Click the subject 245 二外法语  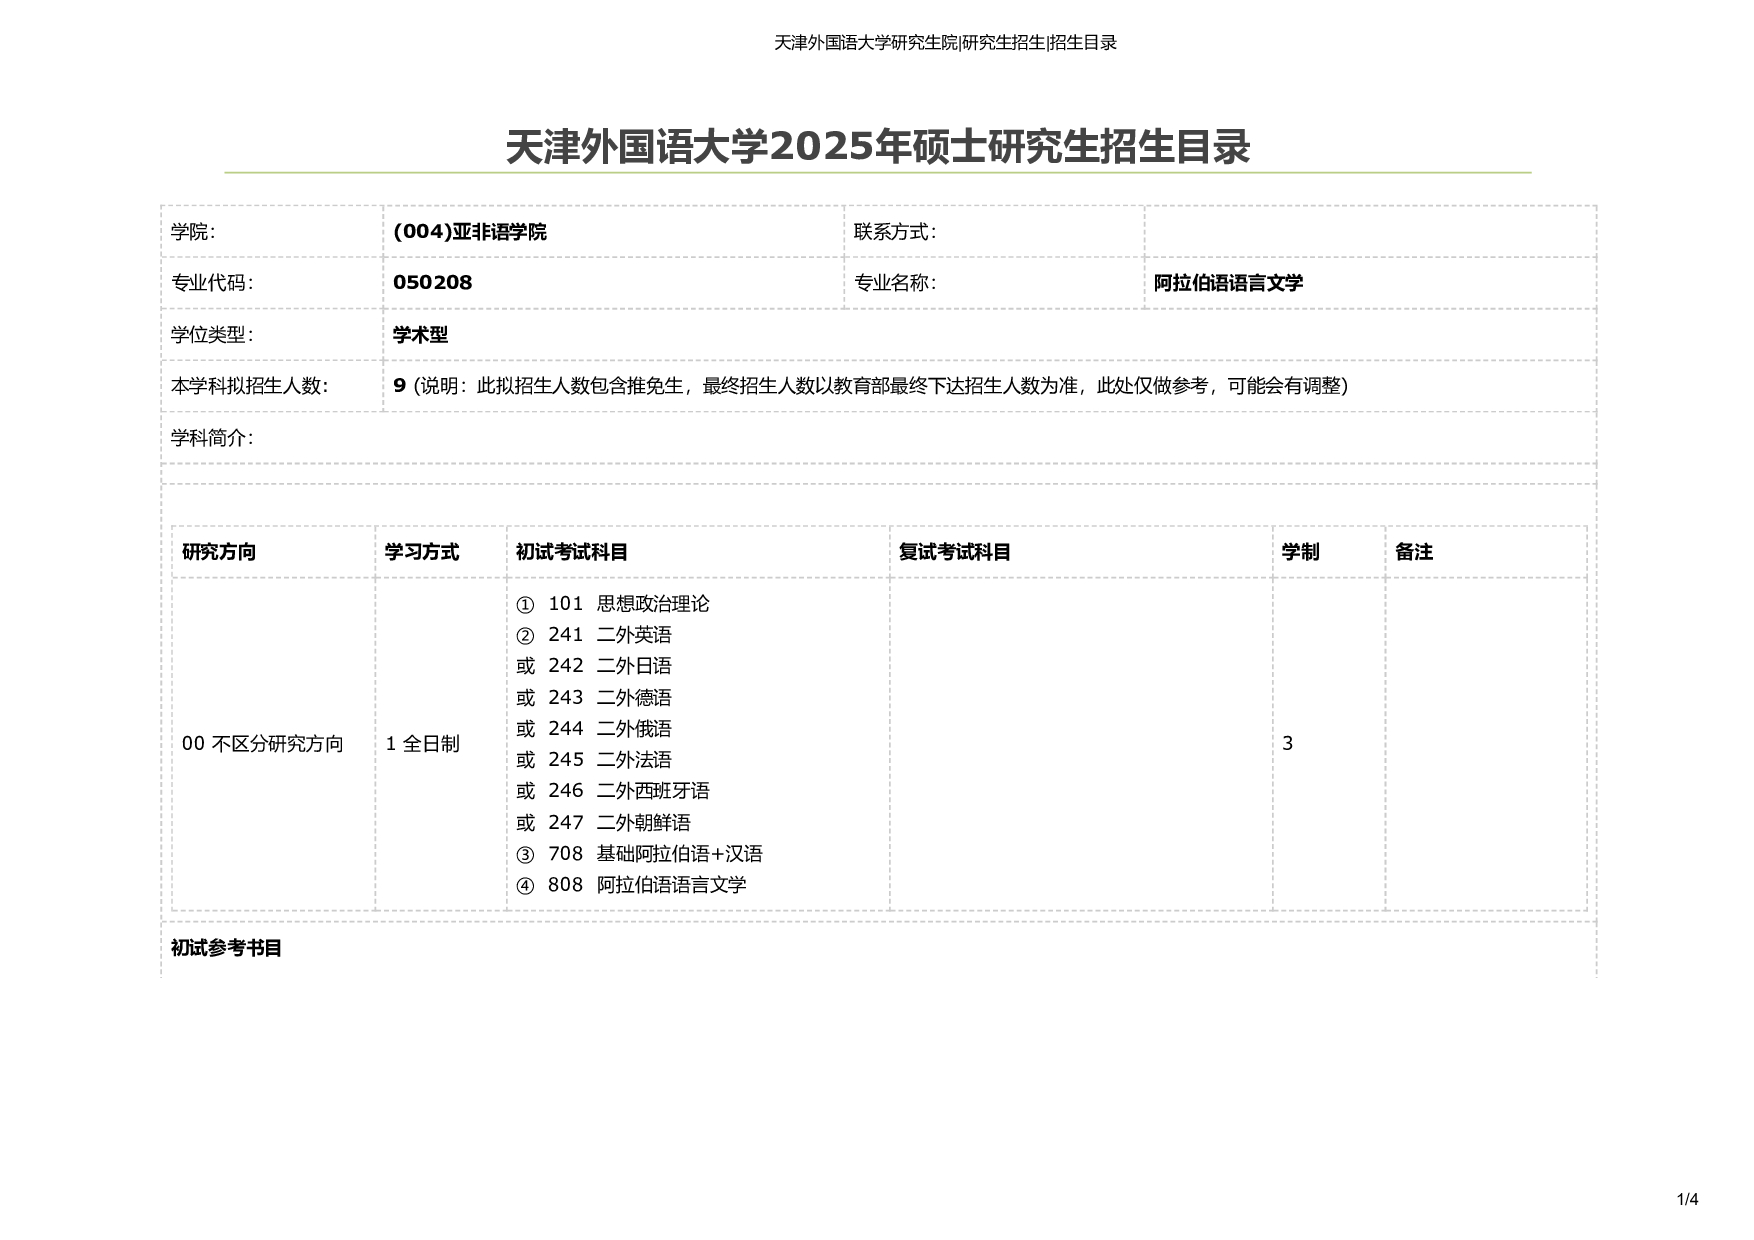pos(610,760)
